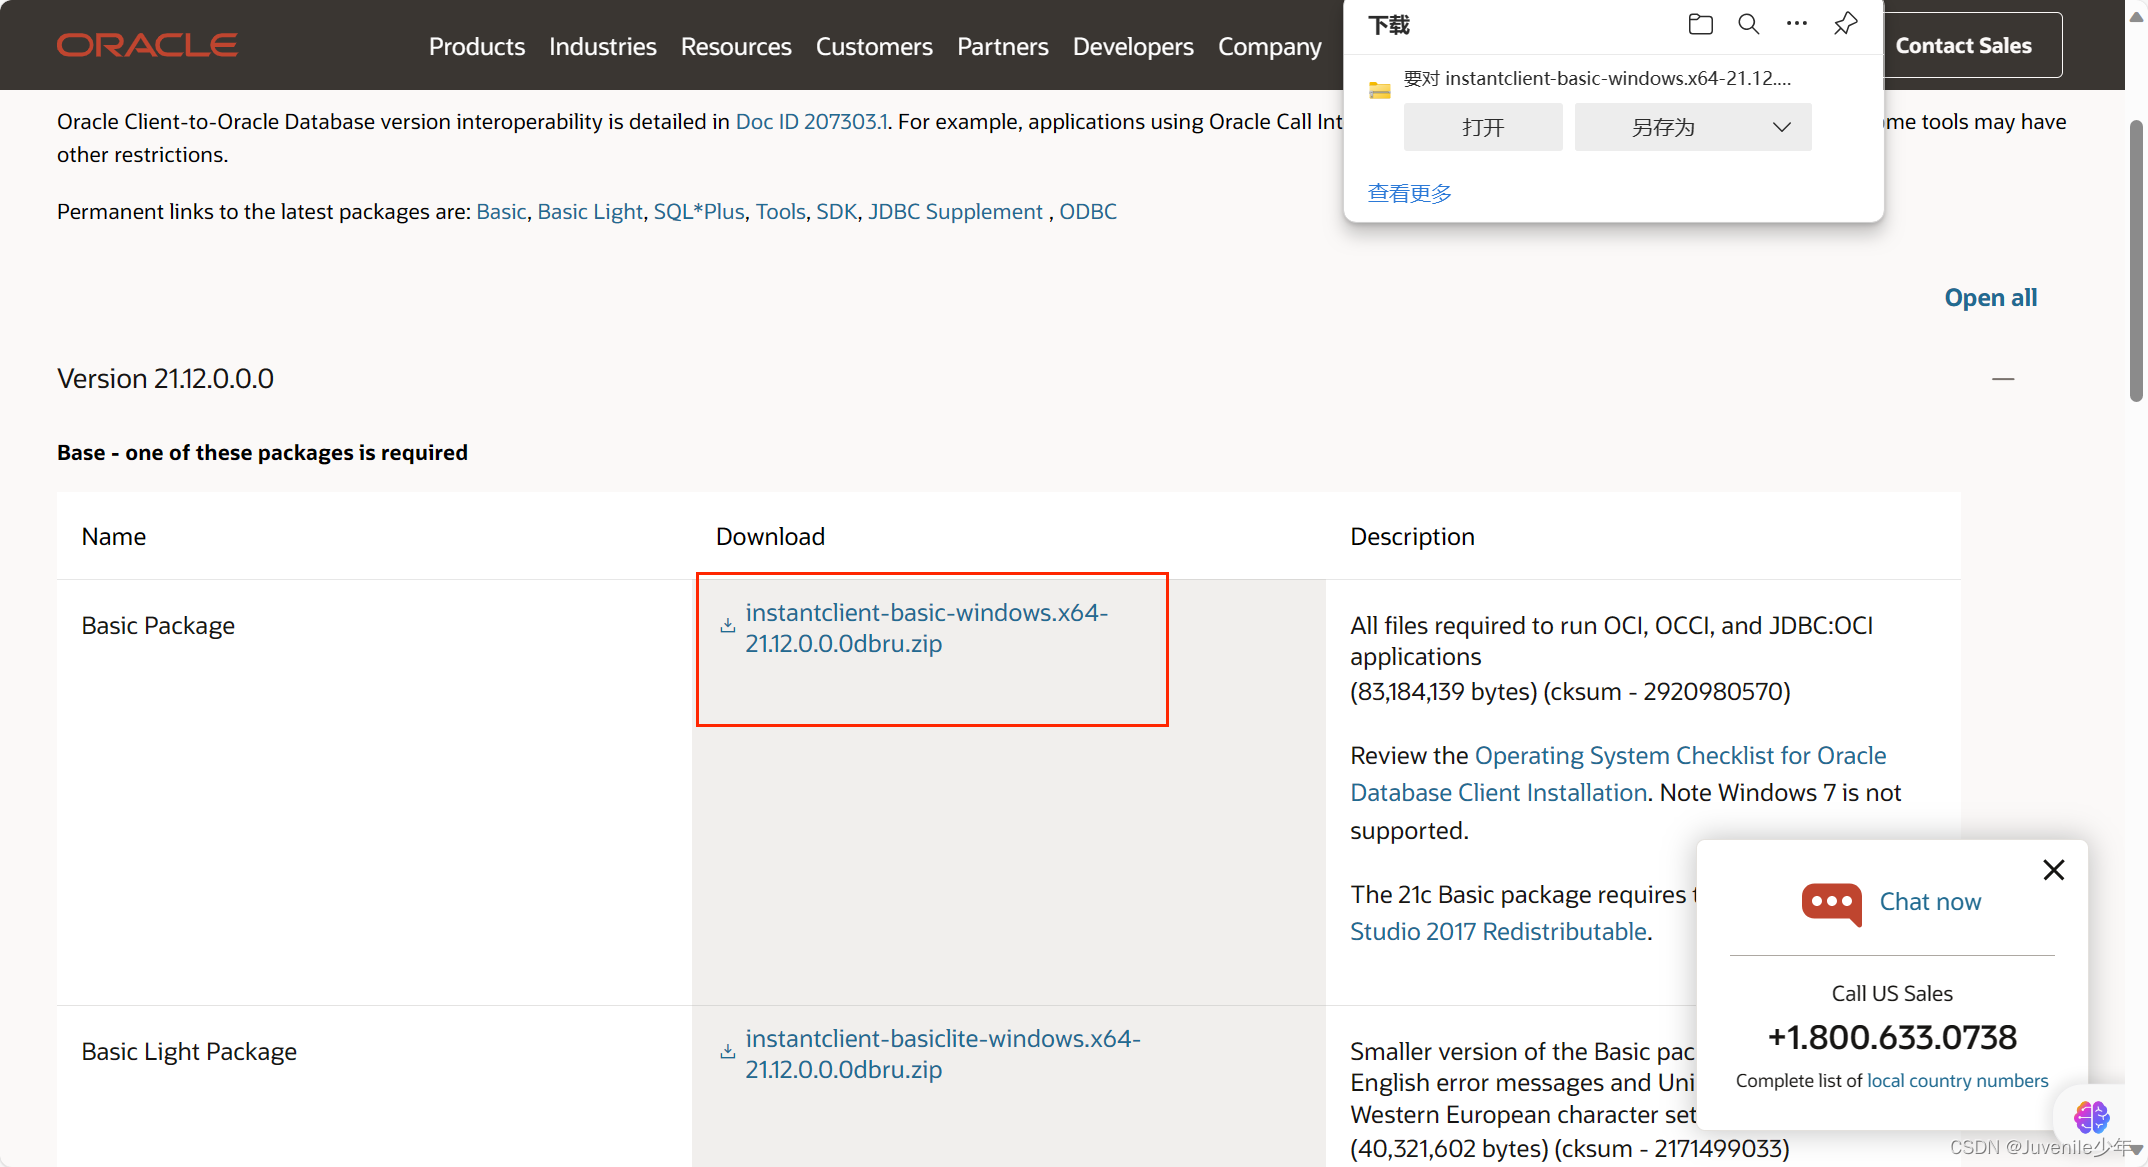The height and width of the screenshot is (1167, 2148).
Task: Open the Resources menu
Action: tap(736, 46)
